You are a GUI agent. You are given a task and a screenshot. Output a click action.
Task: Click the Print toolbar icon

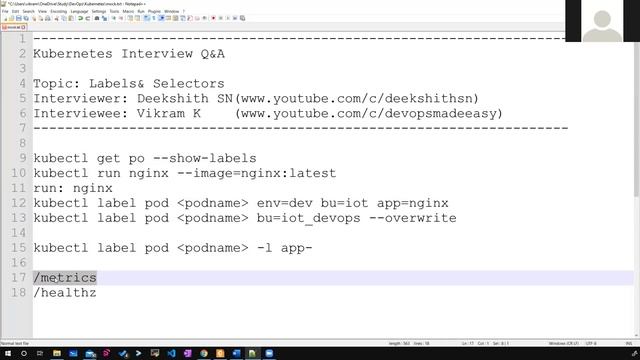click(48, 18)
